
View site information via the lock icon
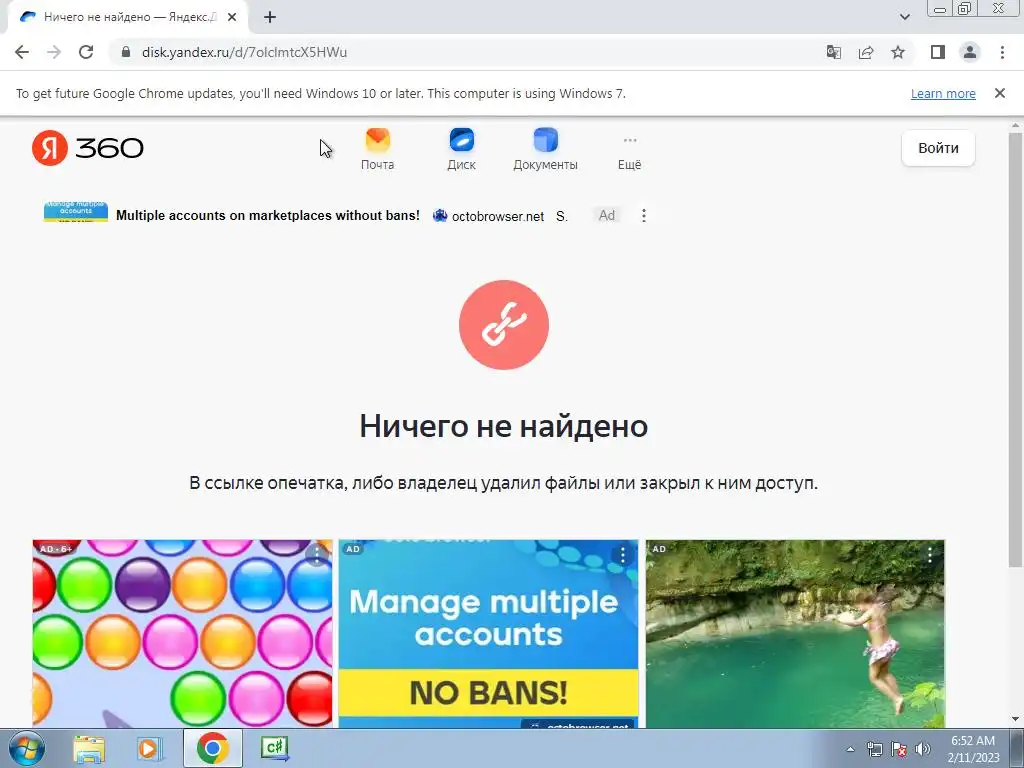[x=126, y=52]
